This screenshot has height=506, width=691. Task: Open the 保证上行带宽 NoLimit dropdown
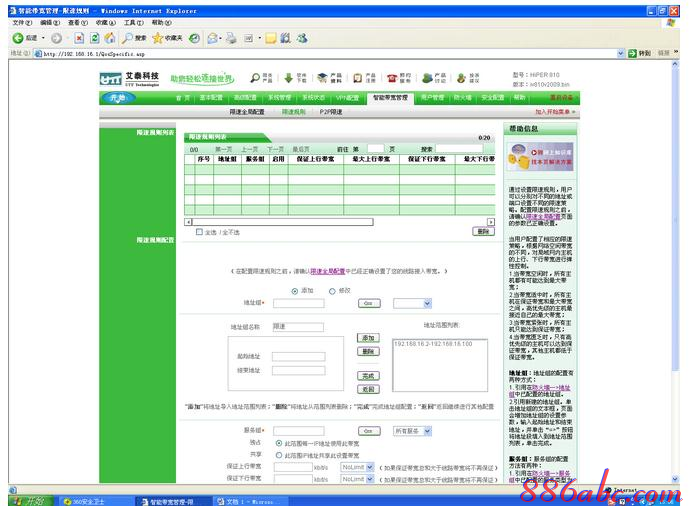tap(358, 466)
